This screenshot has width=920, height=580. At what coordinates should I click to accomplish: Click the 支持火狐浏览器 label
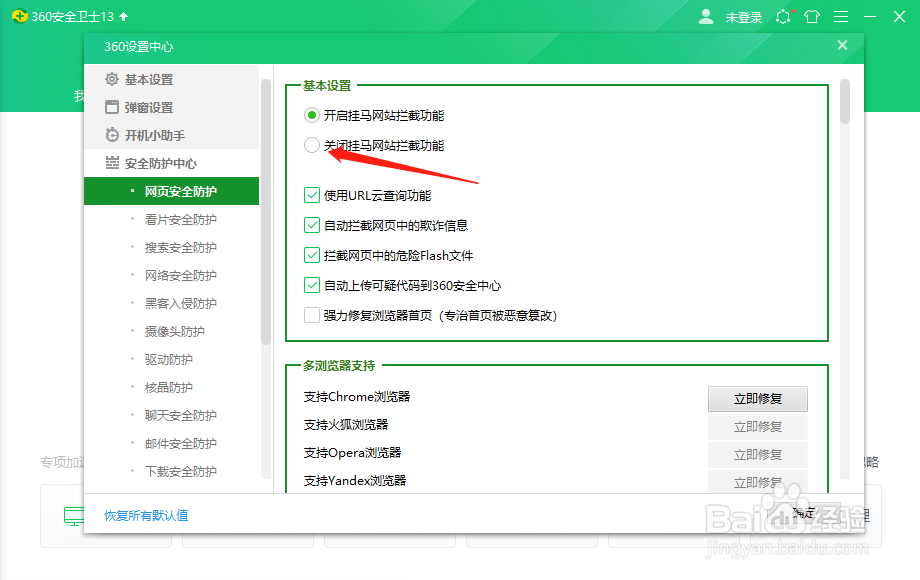[x=346, y=425]
